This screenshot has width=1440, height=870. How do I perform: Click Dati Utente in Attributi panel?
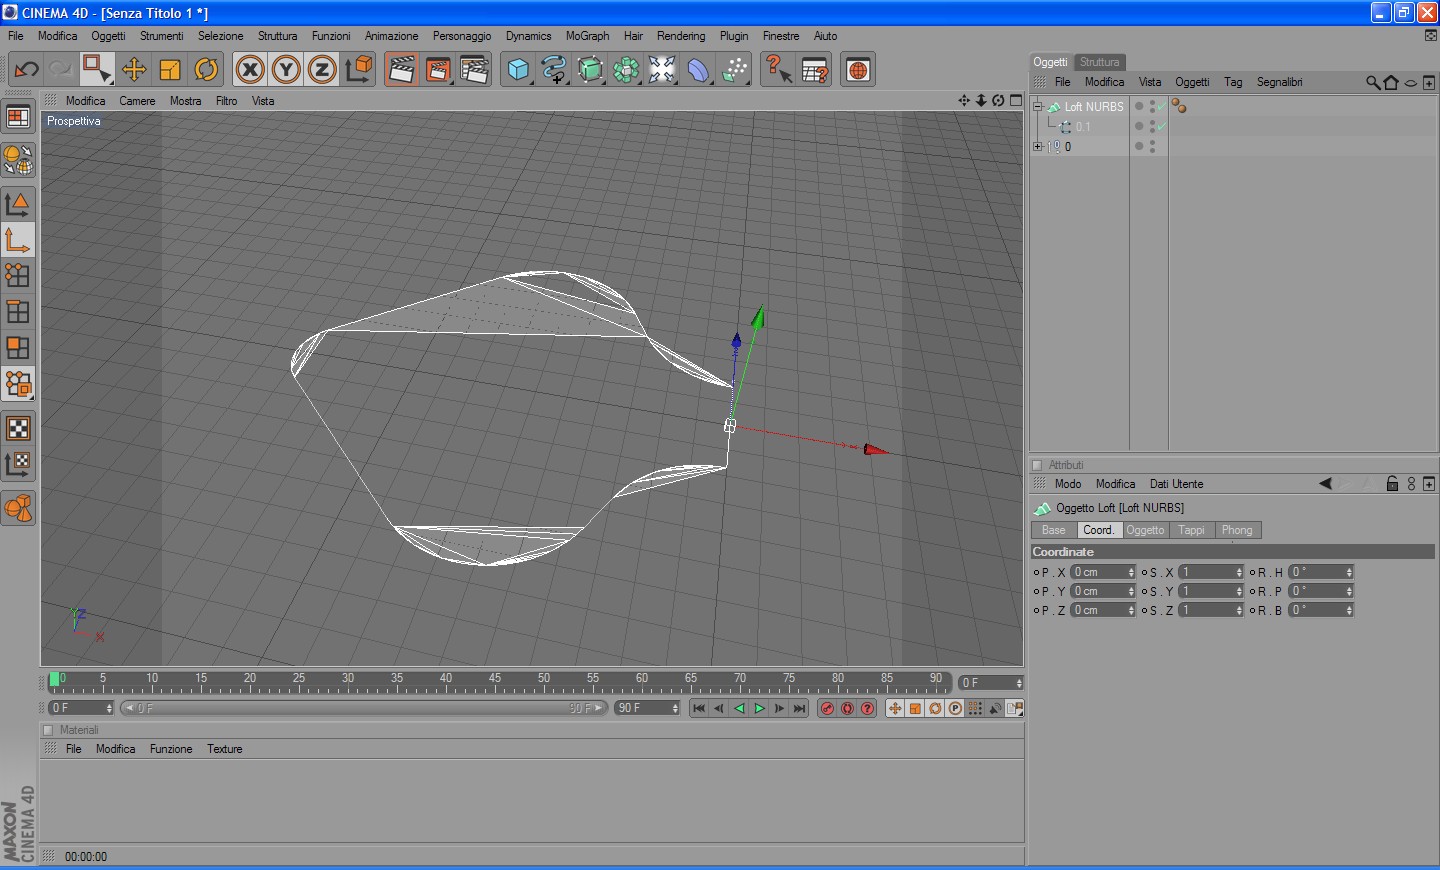pos(1176,484)
